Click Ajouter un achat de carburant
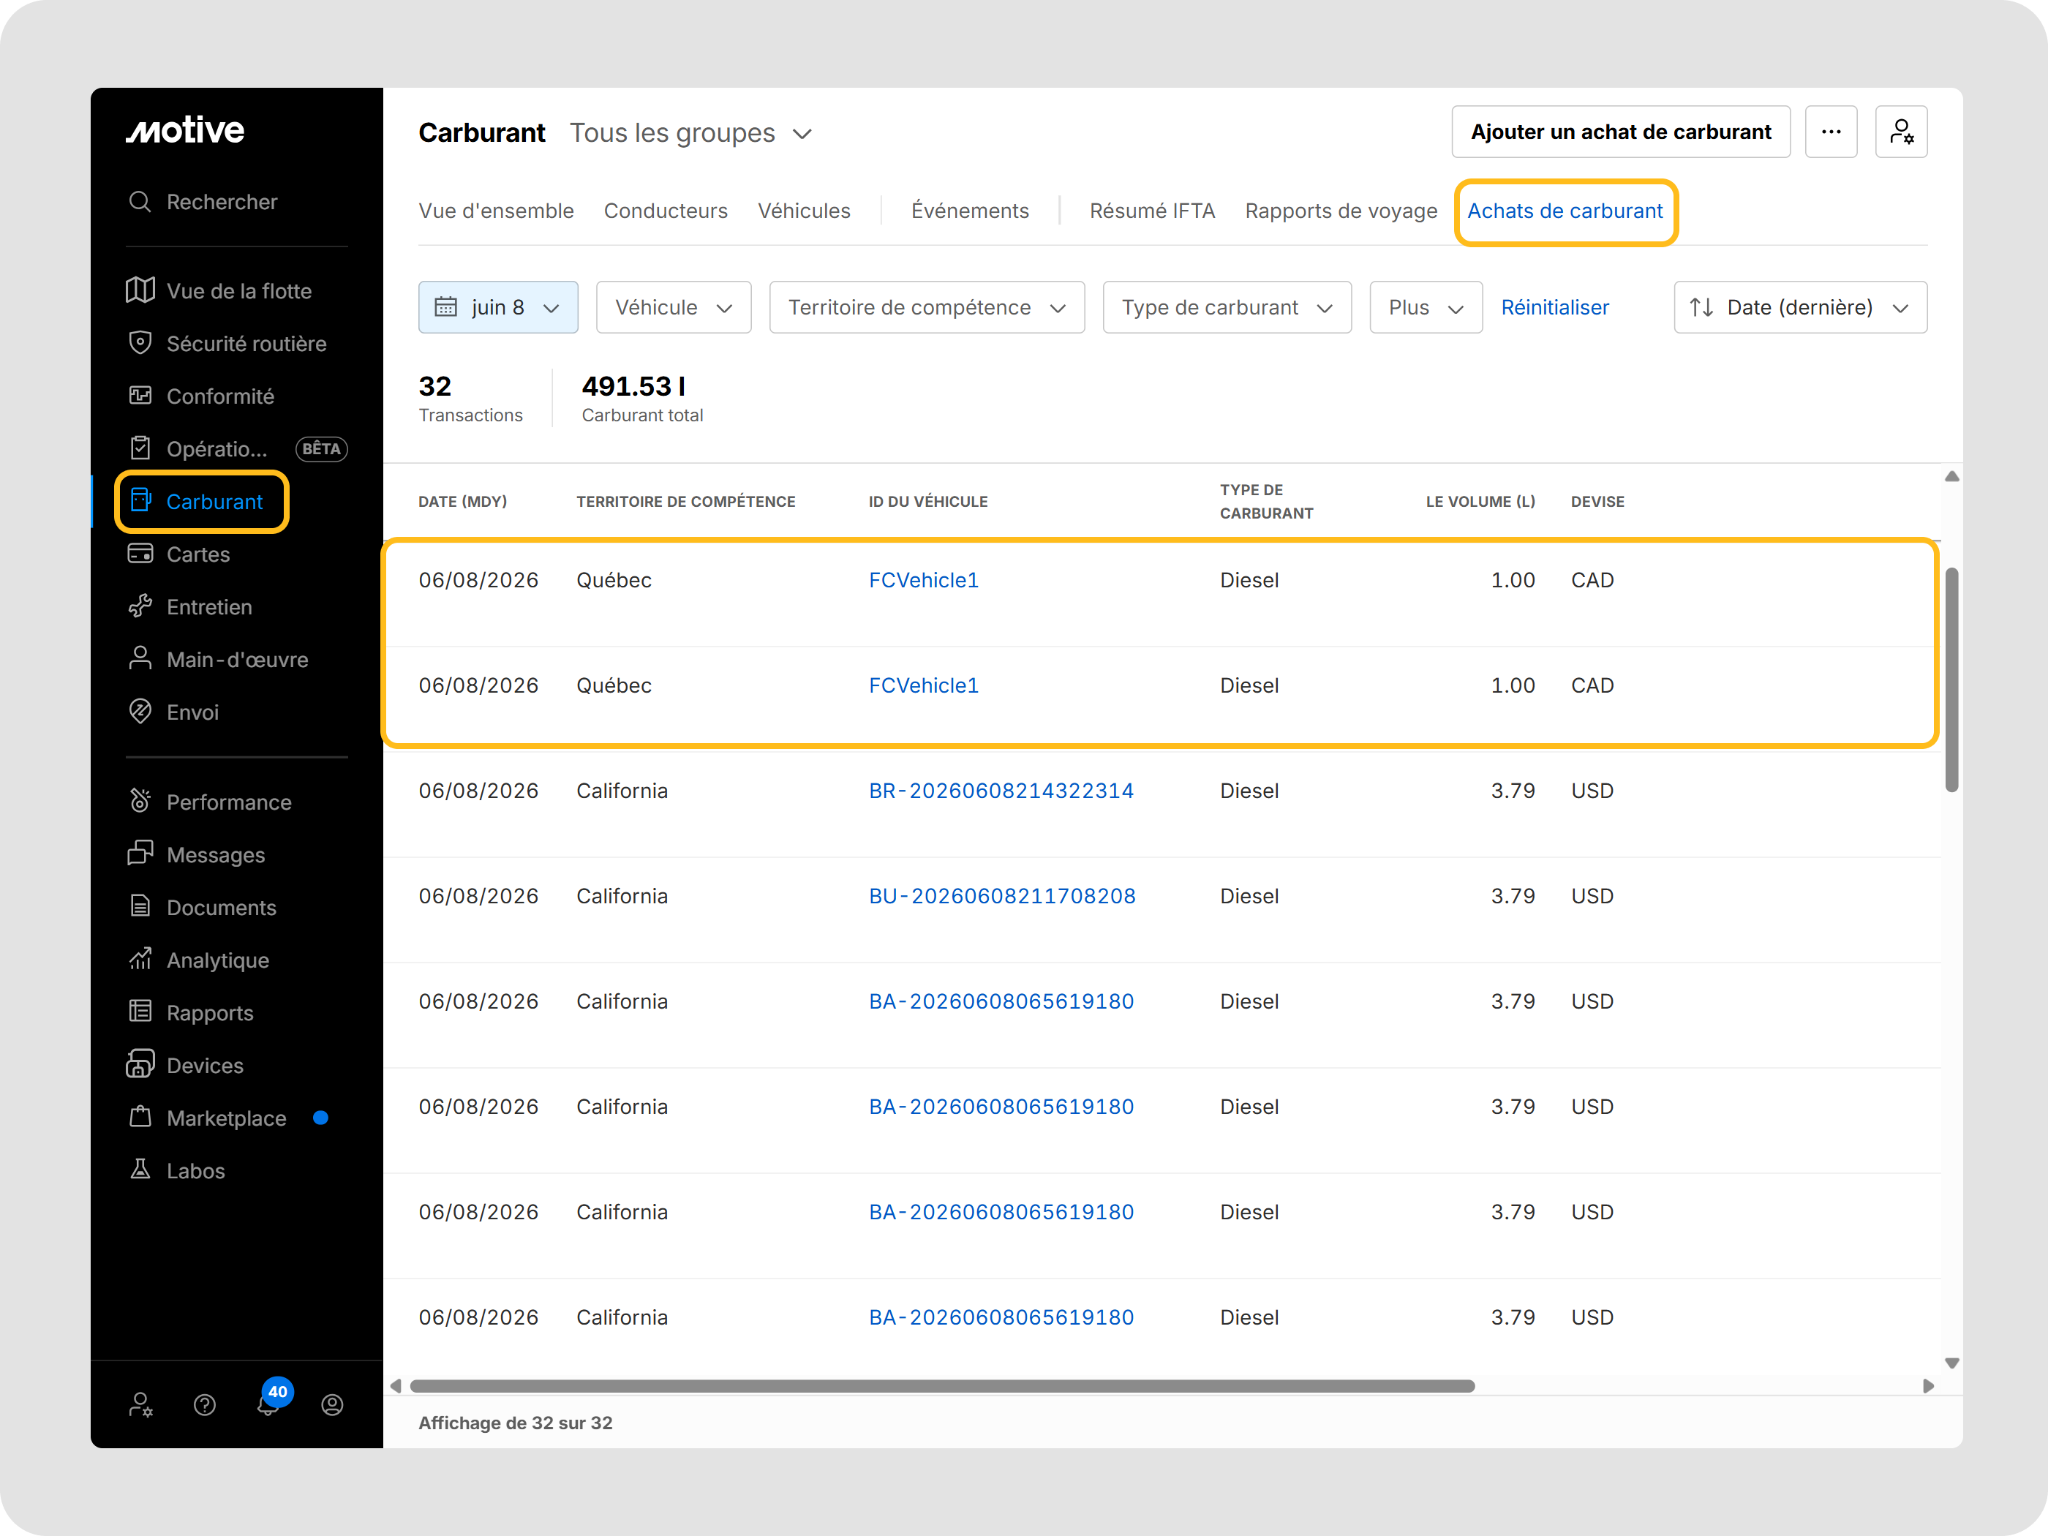Image resolution: width=2048 pixels, height=1536 pixels. coord(1621,132)
